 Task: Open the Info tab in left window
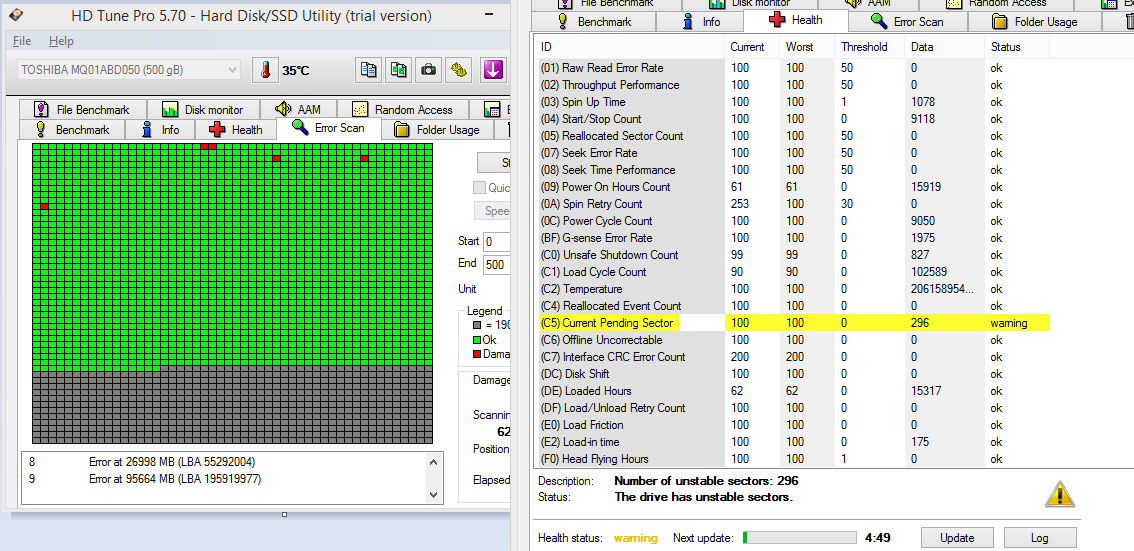(161, 129)
